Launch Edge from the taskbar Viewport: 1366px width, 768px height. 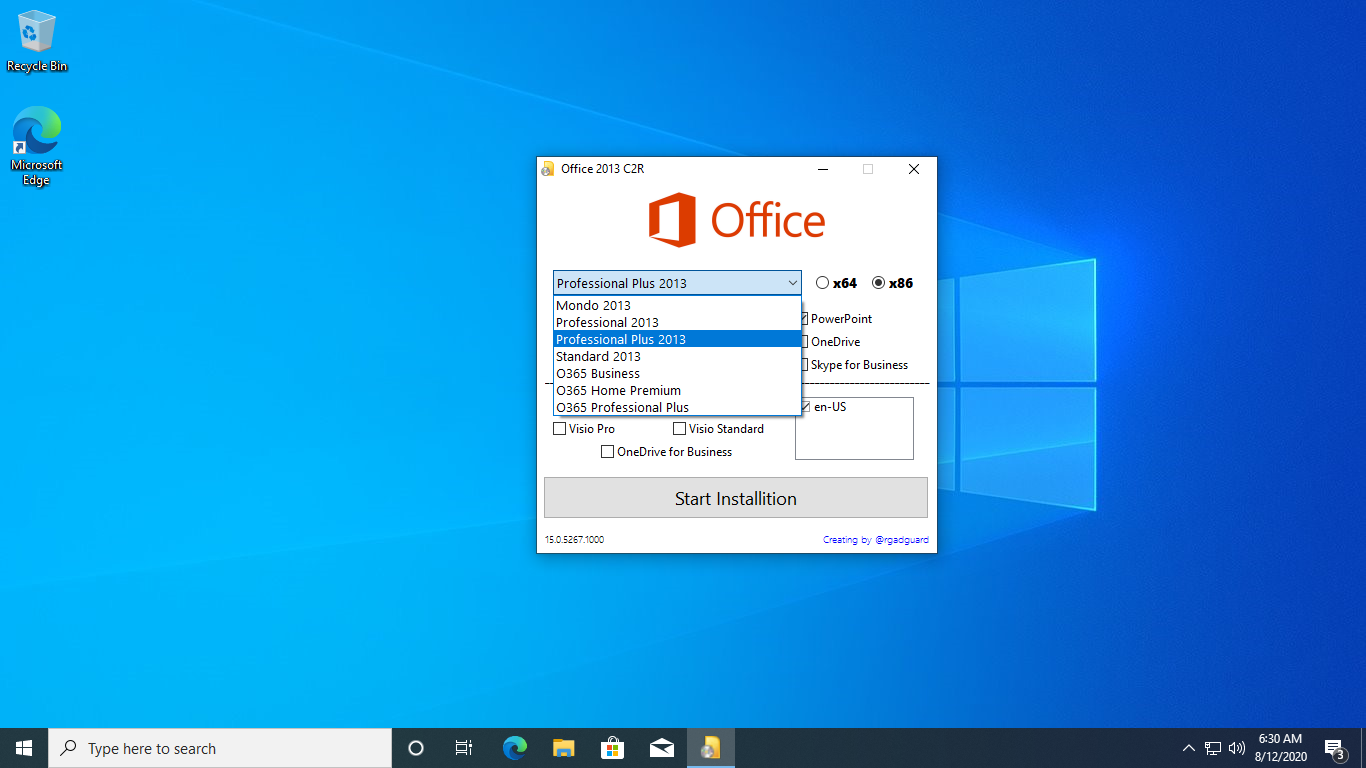(x=514, y=748)
